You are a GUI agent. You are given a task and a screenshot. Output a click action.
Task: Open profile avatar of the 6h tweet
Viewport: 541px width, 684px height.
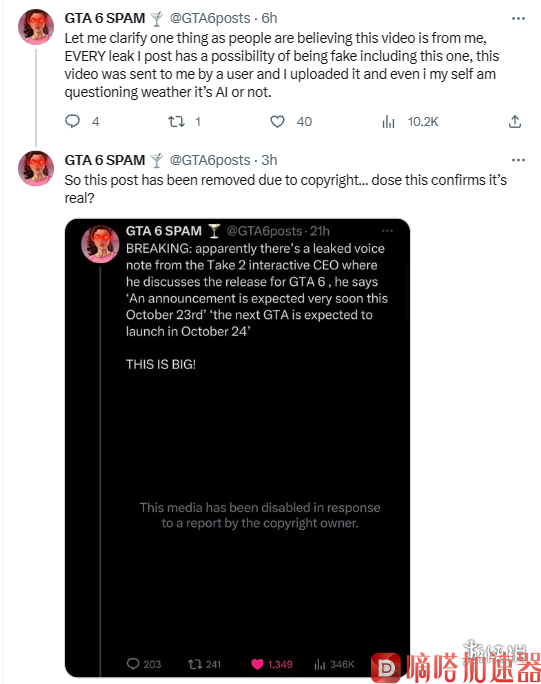[x=36, y=27]
